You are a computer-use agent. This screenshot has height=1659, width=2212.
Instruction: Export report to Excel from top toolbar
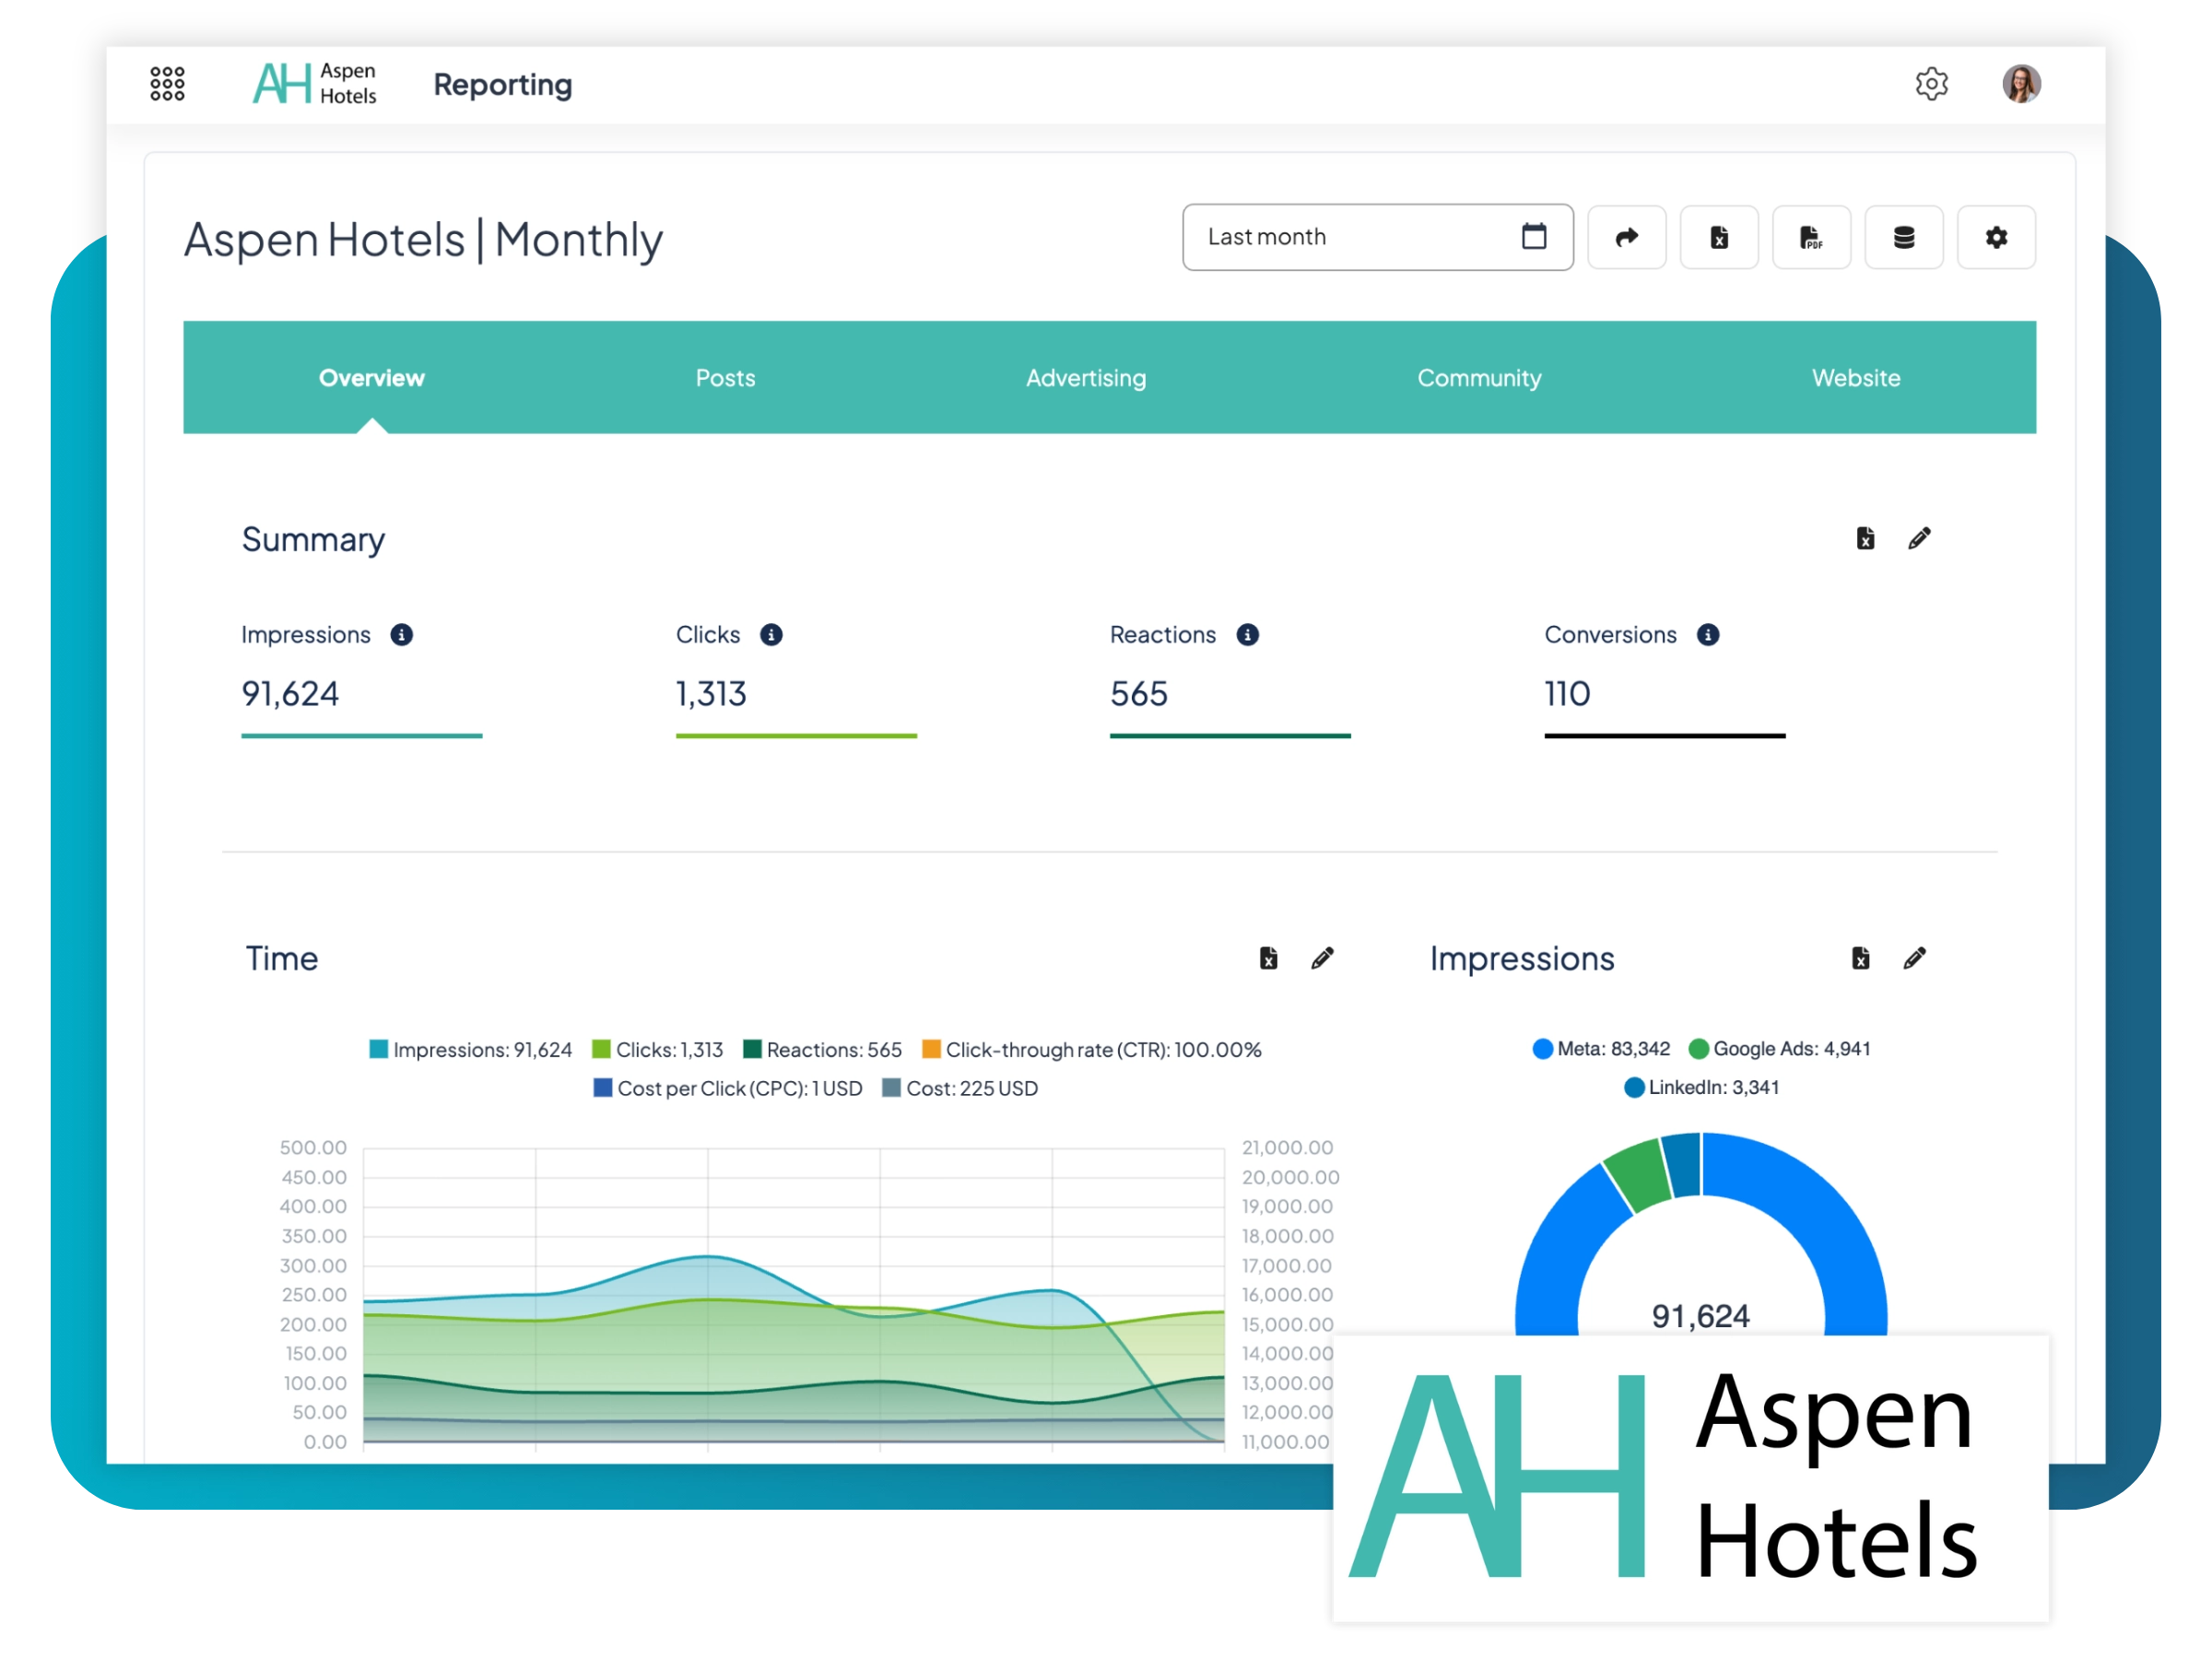(x=1718, y=237)
